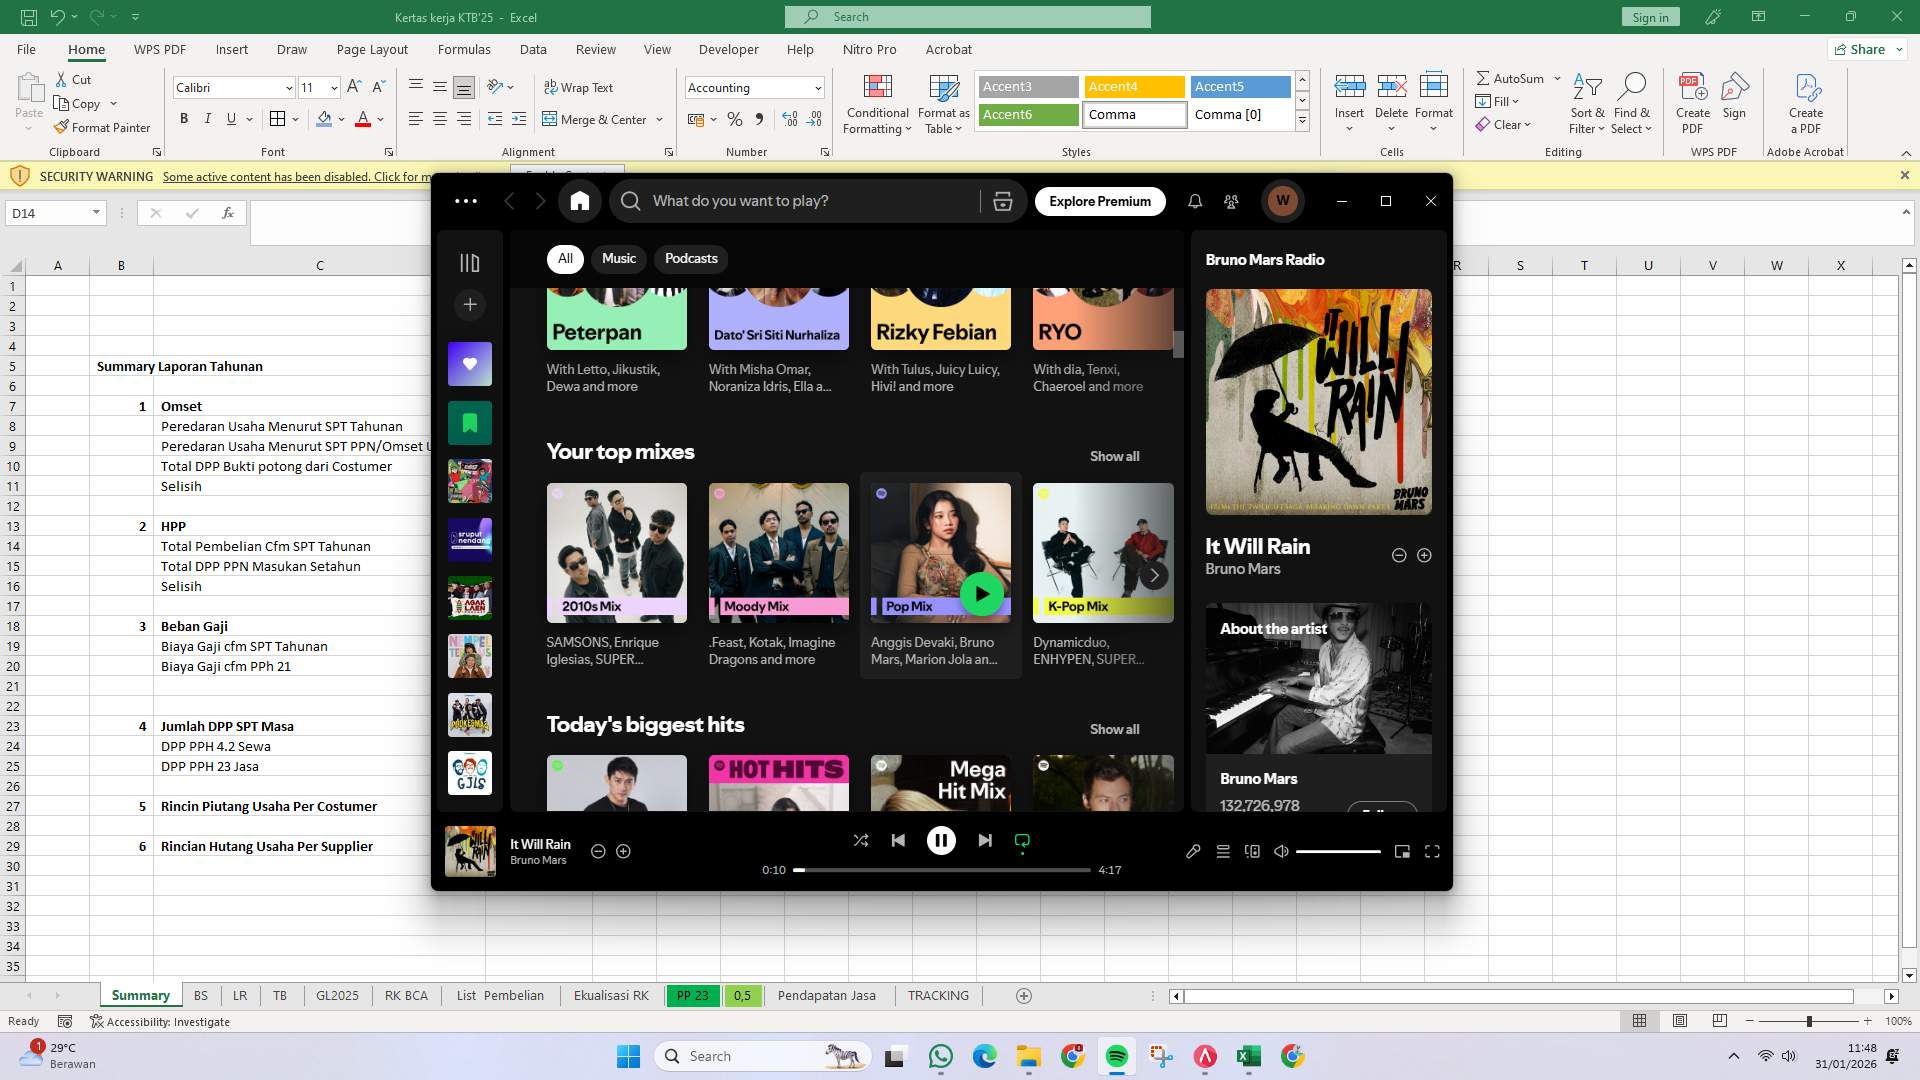Toggle Wrap Text in Excel ribbon

[x=578, y=88]
